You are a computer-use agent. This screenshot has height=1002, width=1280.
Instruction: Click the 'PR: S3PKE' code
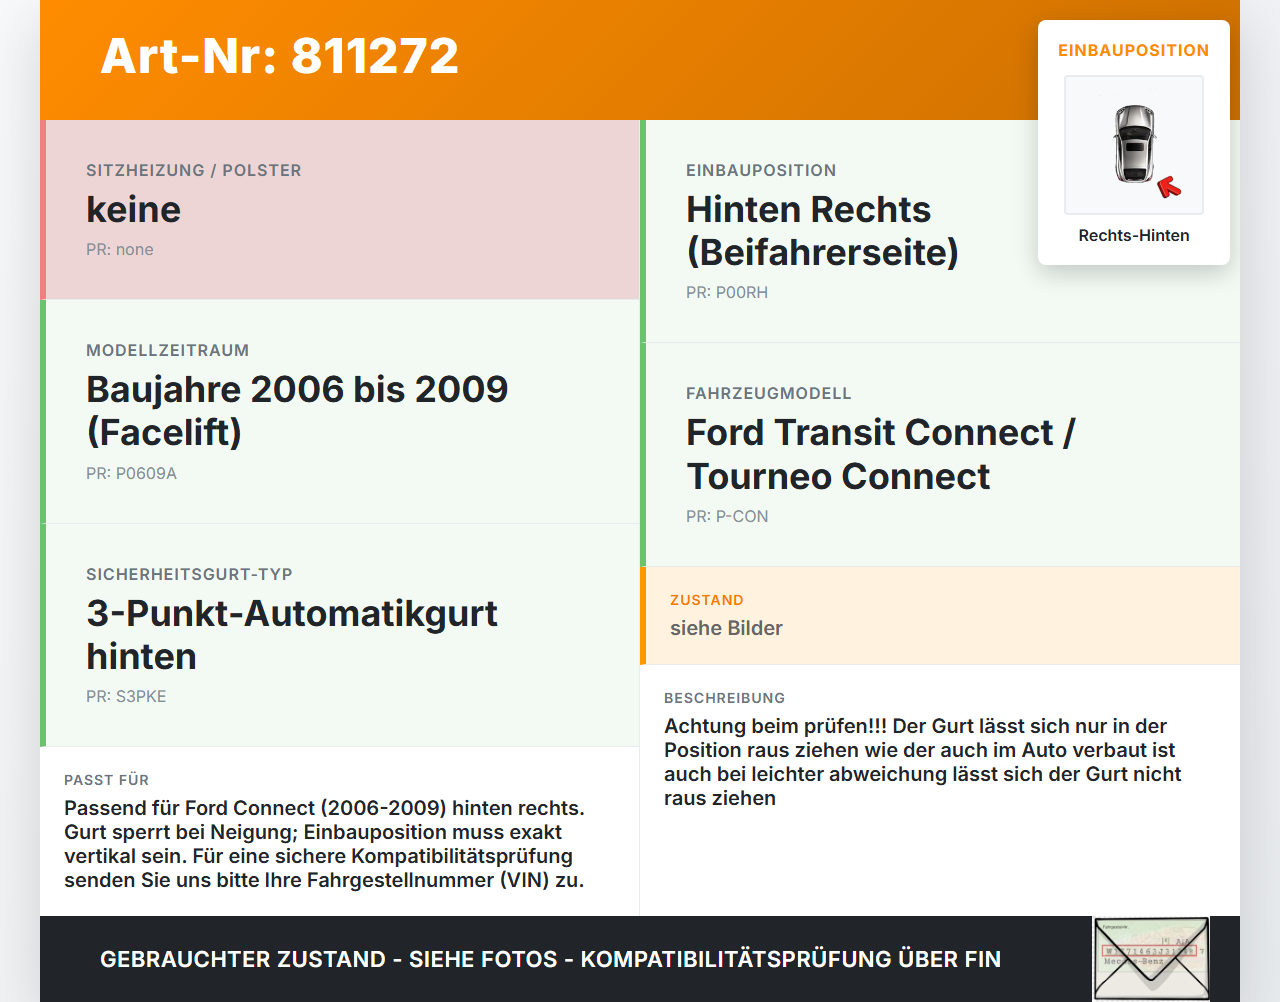click(x=126, y=697)
